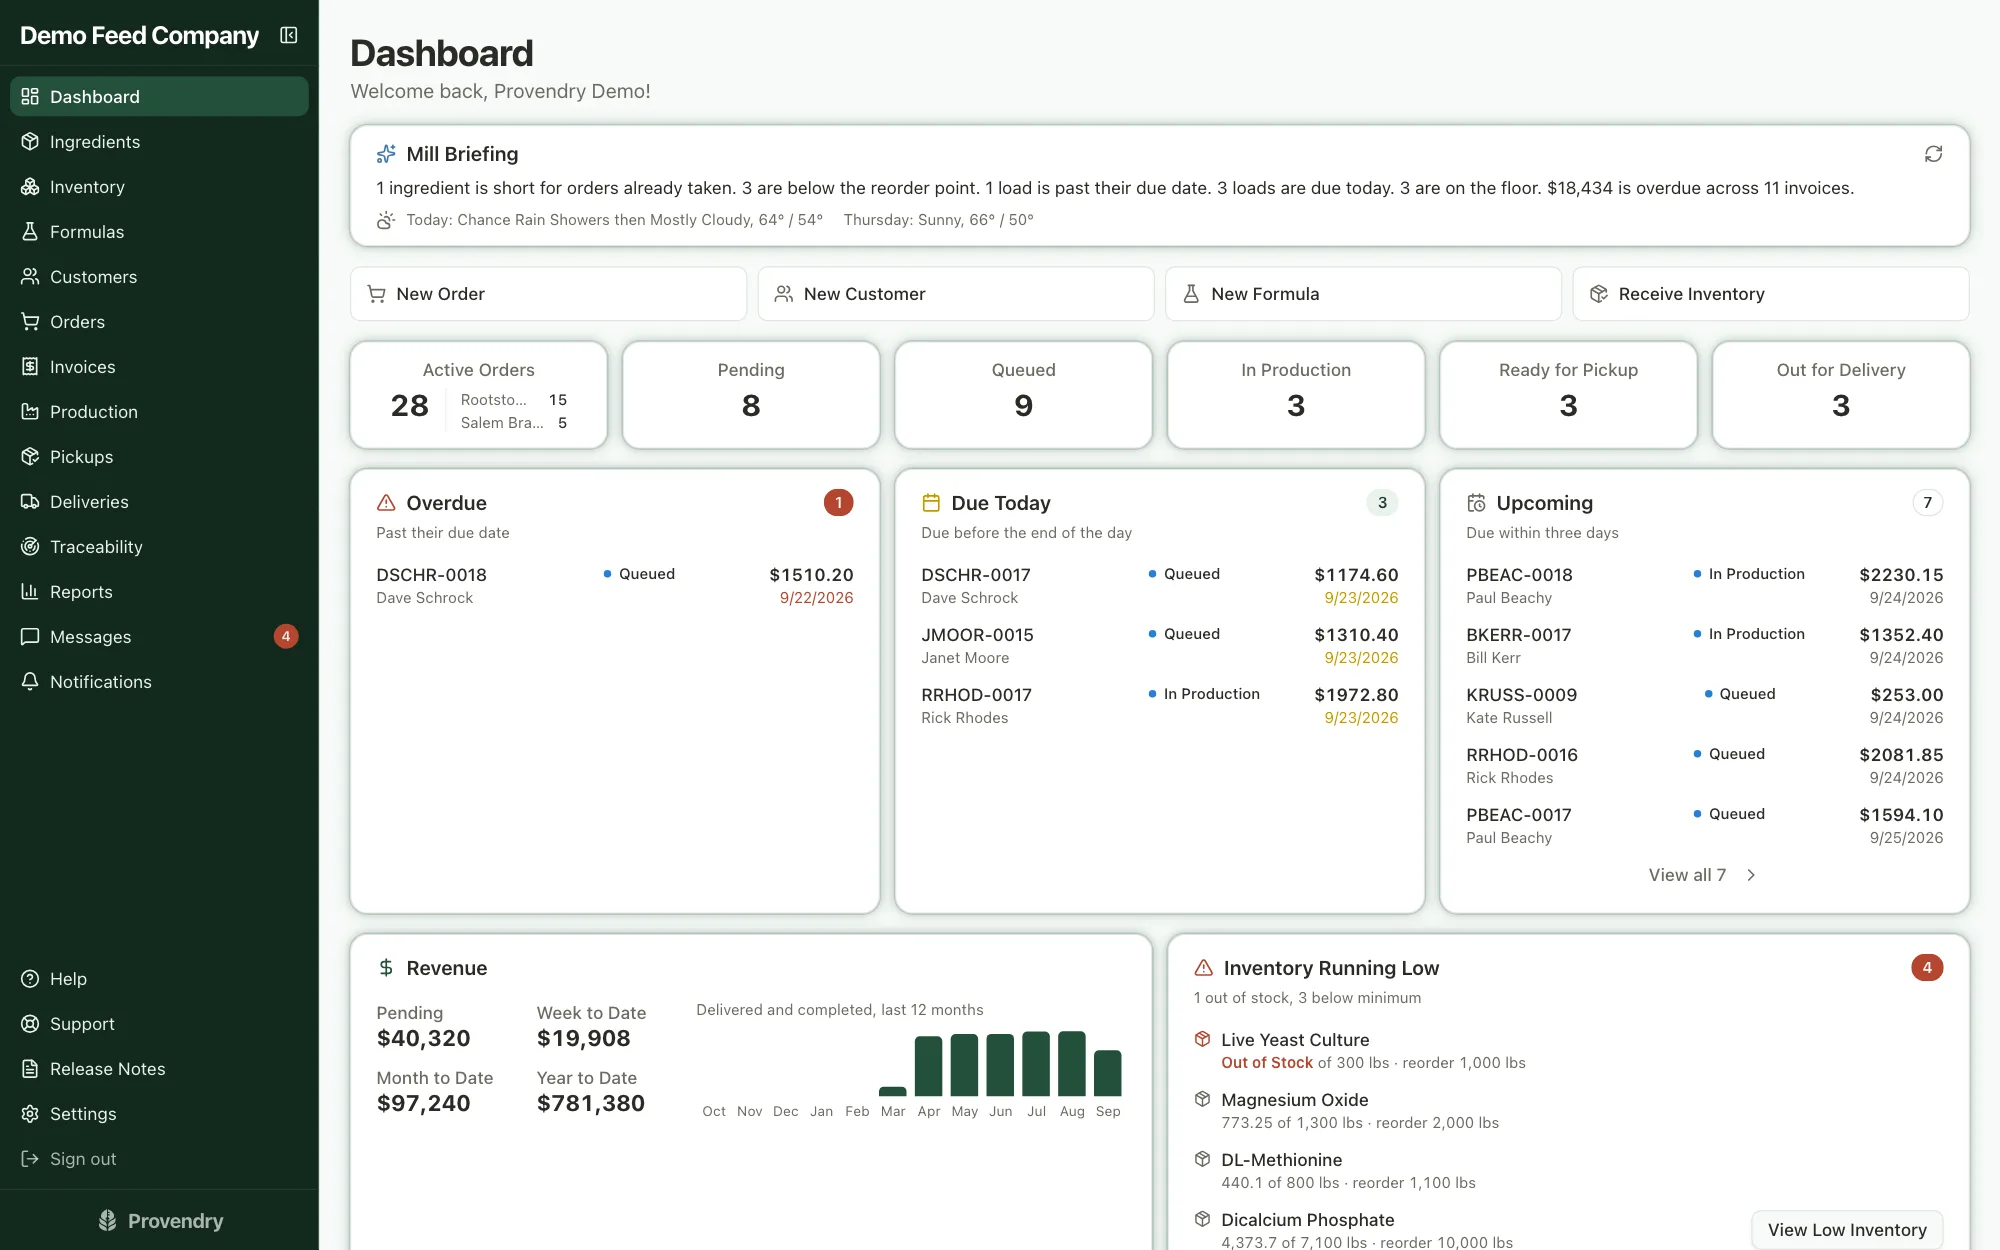The width and height of the screenshot is (2000, 1250).
Task: Open the Pending orders card
Action: pos(751,395)
